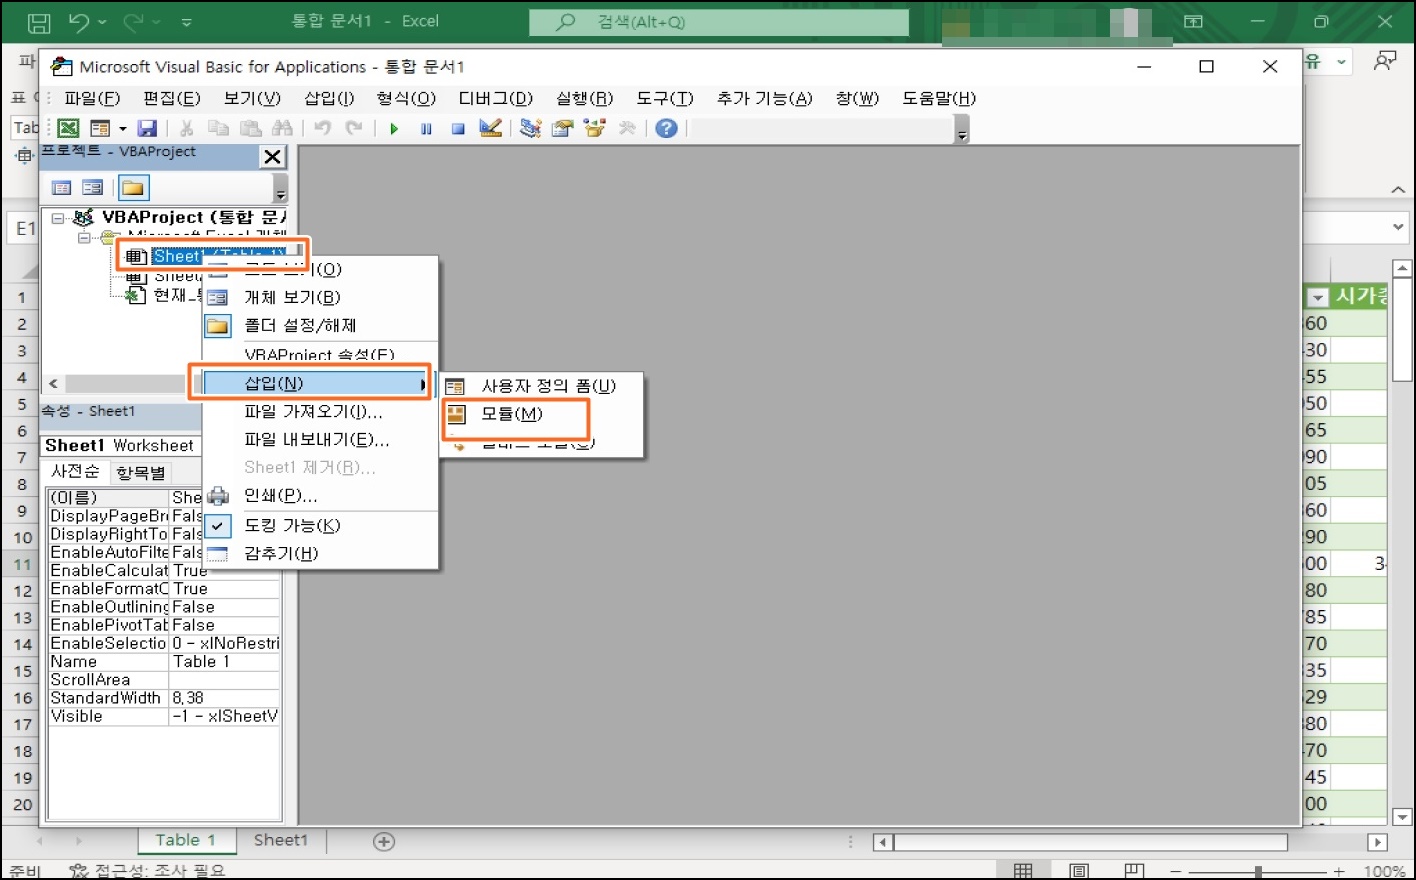1416x880 pixels.
Task: Run macro with the green play icon
Action: (x=394, y=128)
